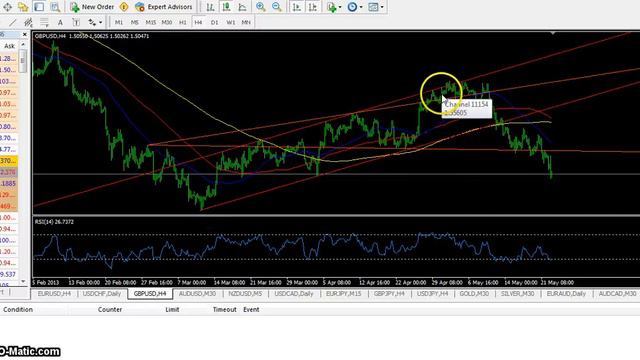Set timeframe to M5
The height and width of the screenshot is (360, 640).
(135, 22)
